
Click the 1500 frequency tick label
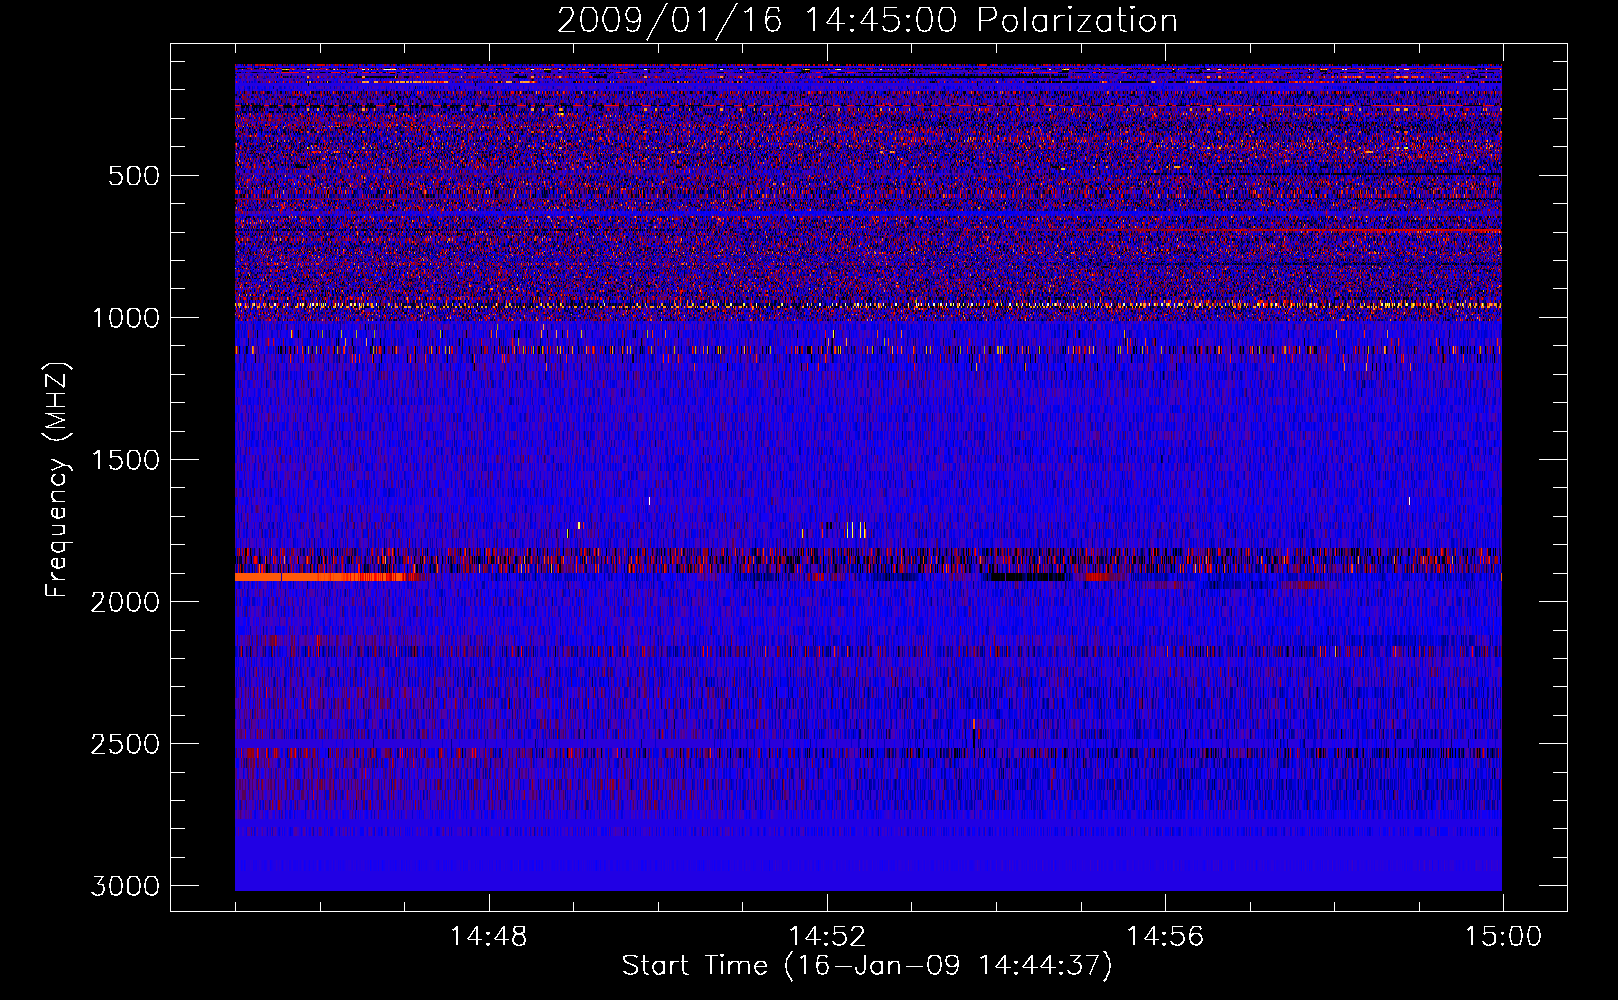tap(125, 460)
